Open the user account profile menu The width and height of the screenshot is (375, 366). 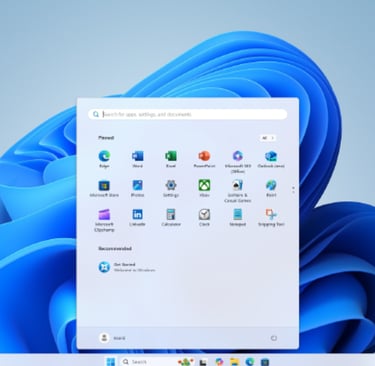pyautogui.click(x=112, y=338)
